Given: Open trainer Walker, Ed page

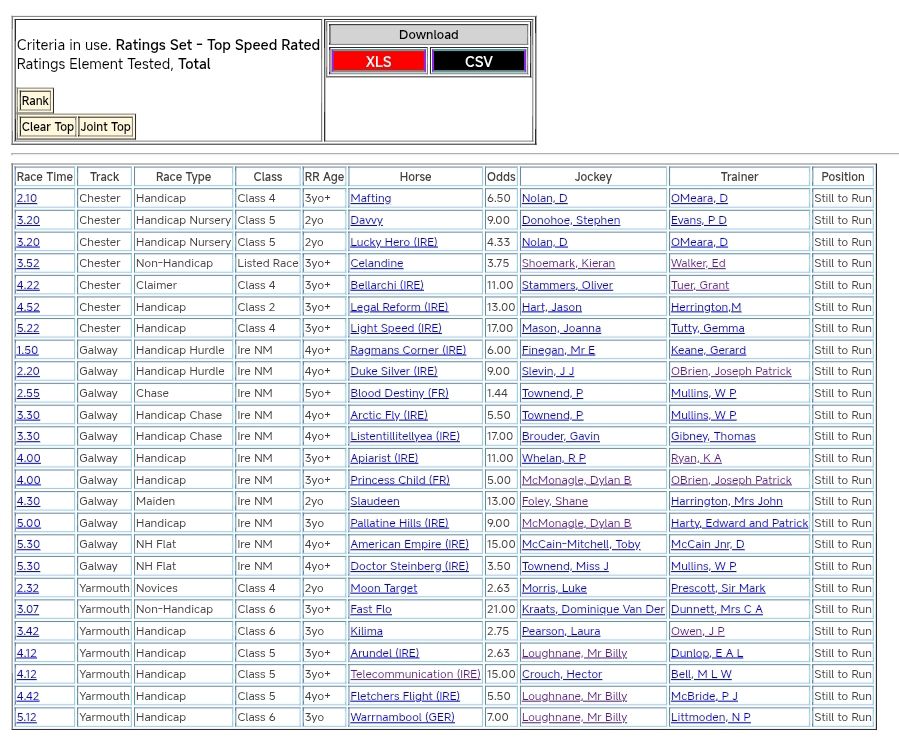Looking at the screenshot, I should tap(698, 264).
